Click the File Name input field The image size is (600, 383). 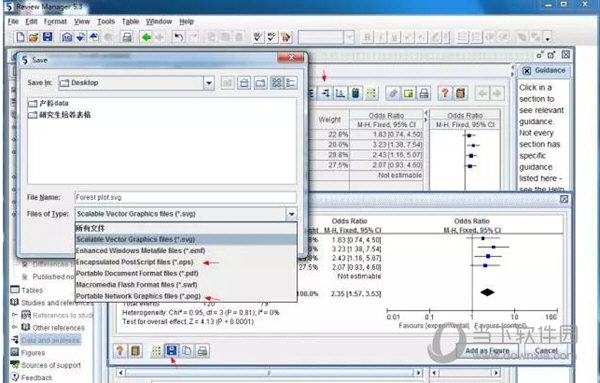pyautogui.click(x=186, y=197)
